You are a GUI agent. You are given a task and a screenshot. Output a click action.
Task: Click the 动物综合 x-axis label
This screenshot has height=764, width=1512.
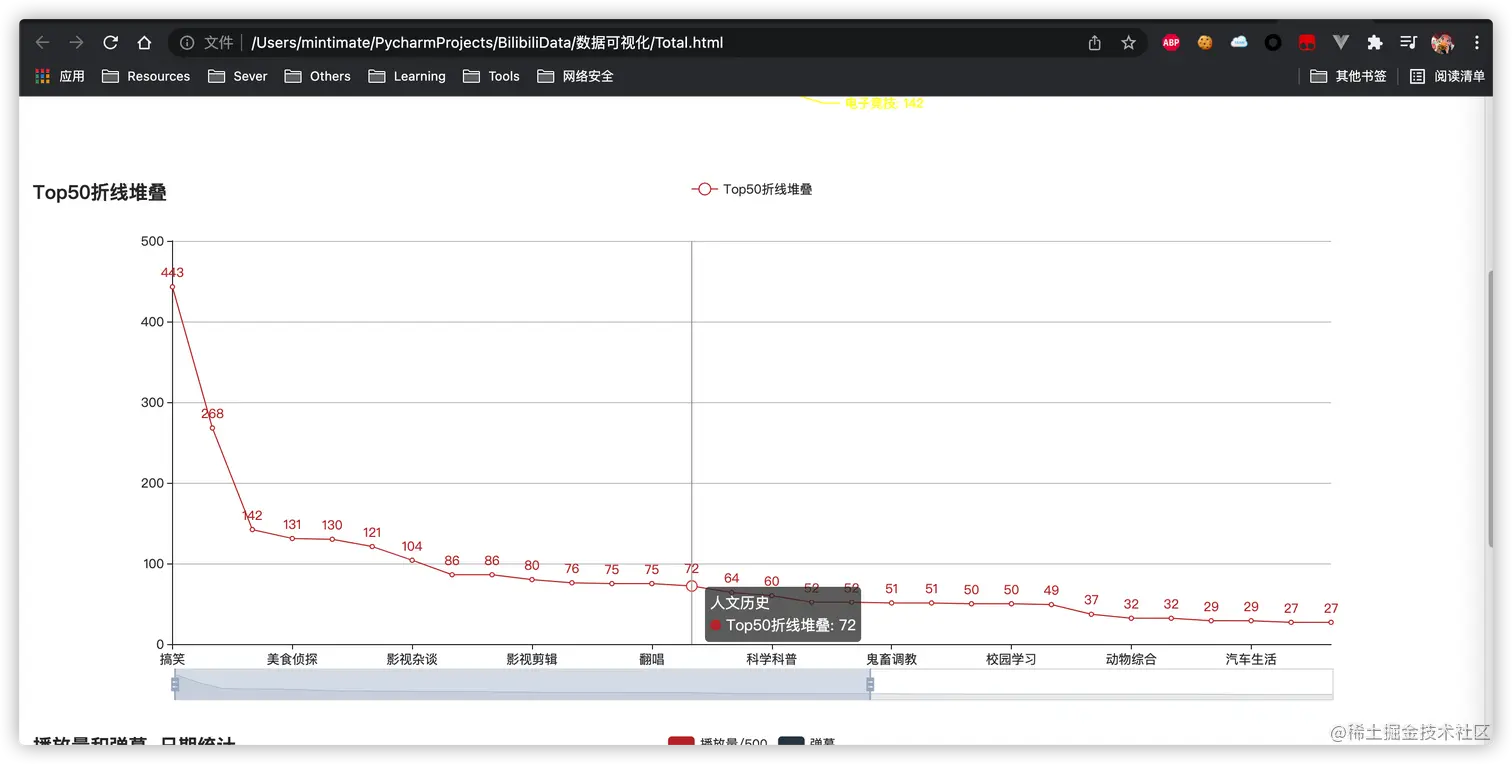tap(1131, 660)
